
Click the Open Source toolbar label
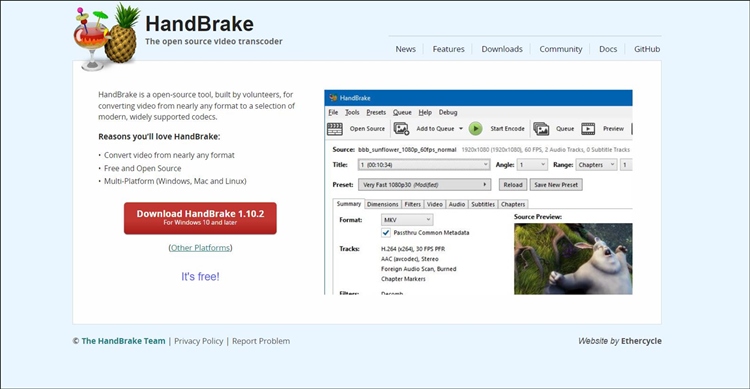pos(367,129)
